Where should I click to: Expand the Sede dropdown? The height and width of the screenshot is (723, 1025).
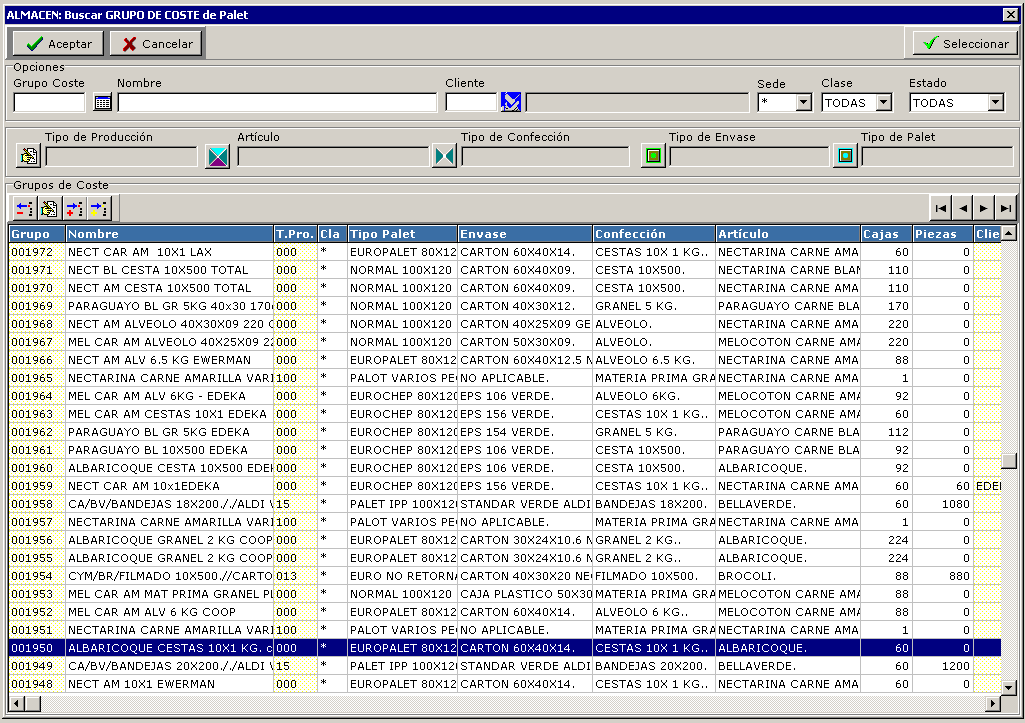click(x=803, y=103)
